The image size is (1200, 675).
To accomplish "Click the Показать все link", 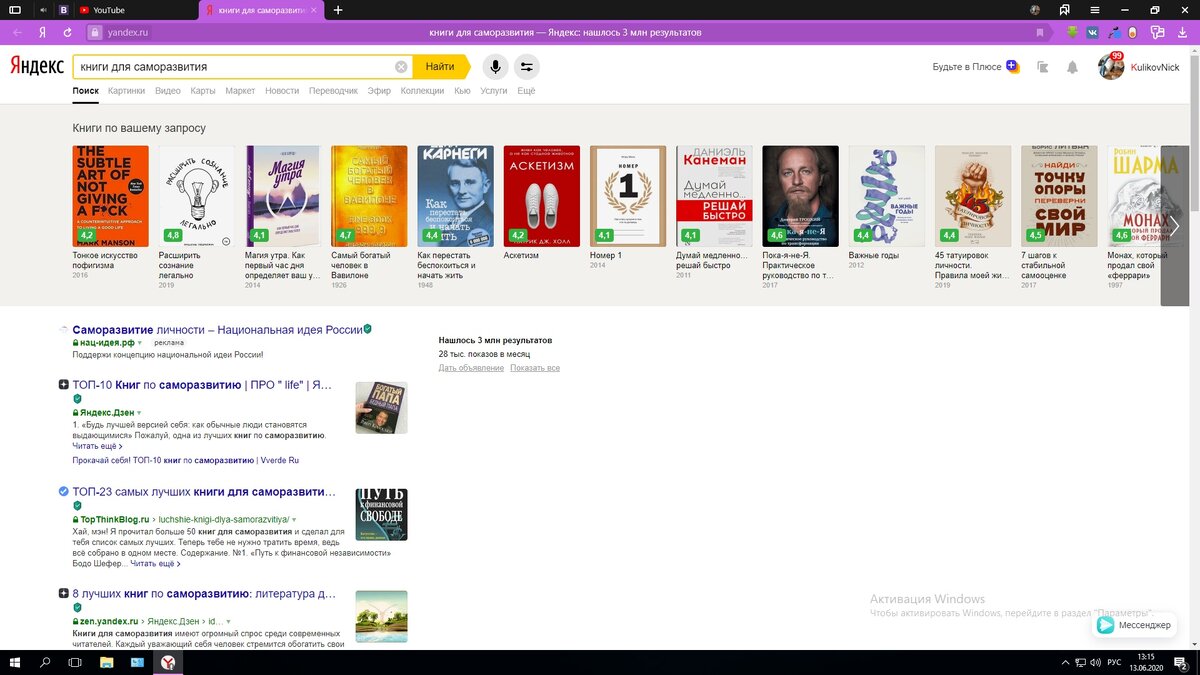I will click(535, 368).
